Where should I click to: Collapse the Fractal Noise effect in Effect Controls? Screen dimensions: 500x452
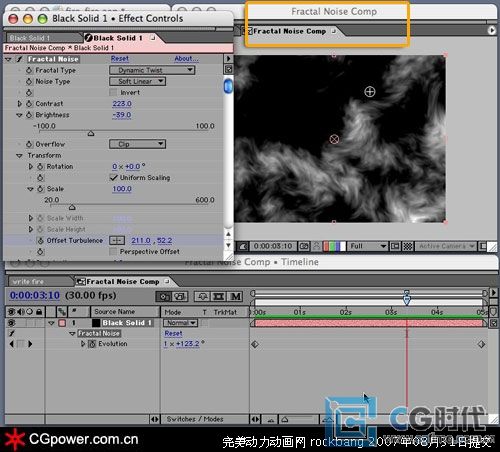point(8,59)
